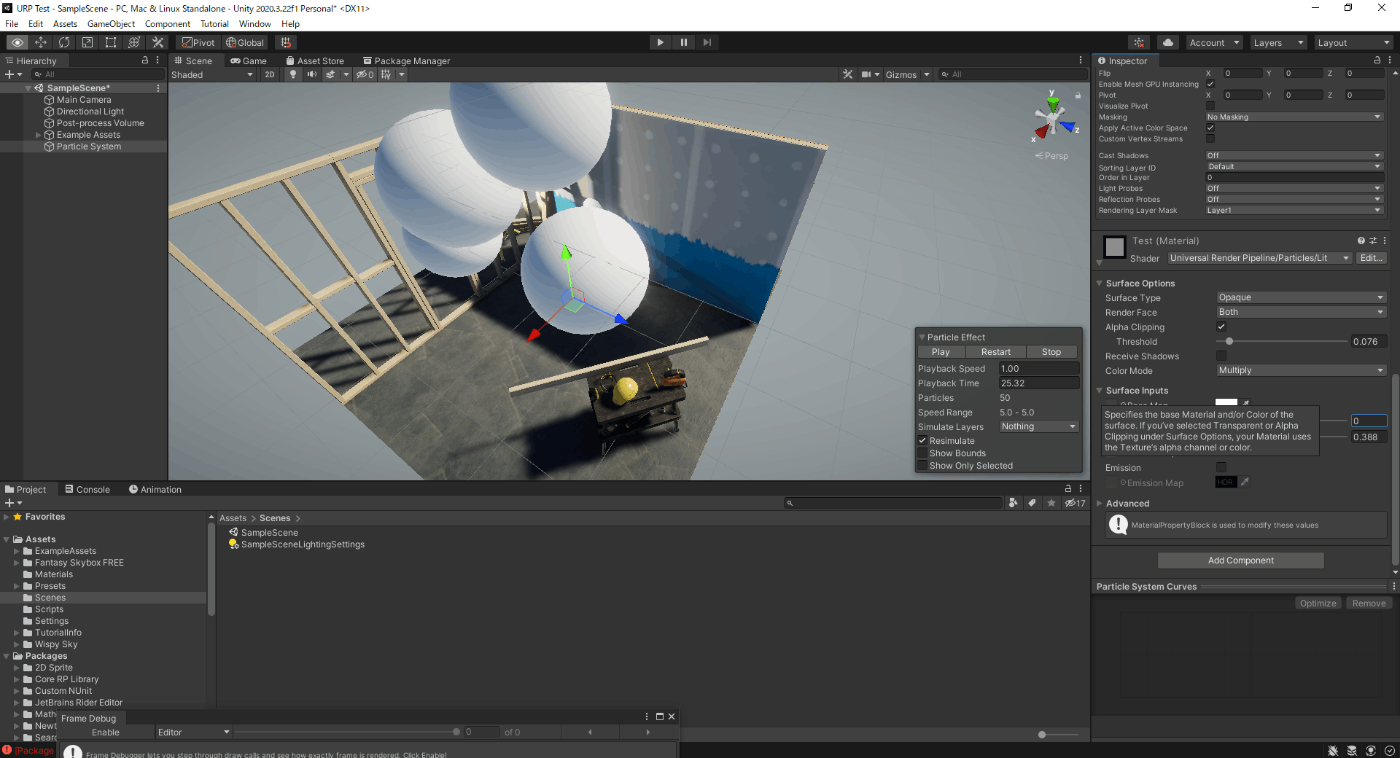Toggle 2D view mode

[270, 75]
